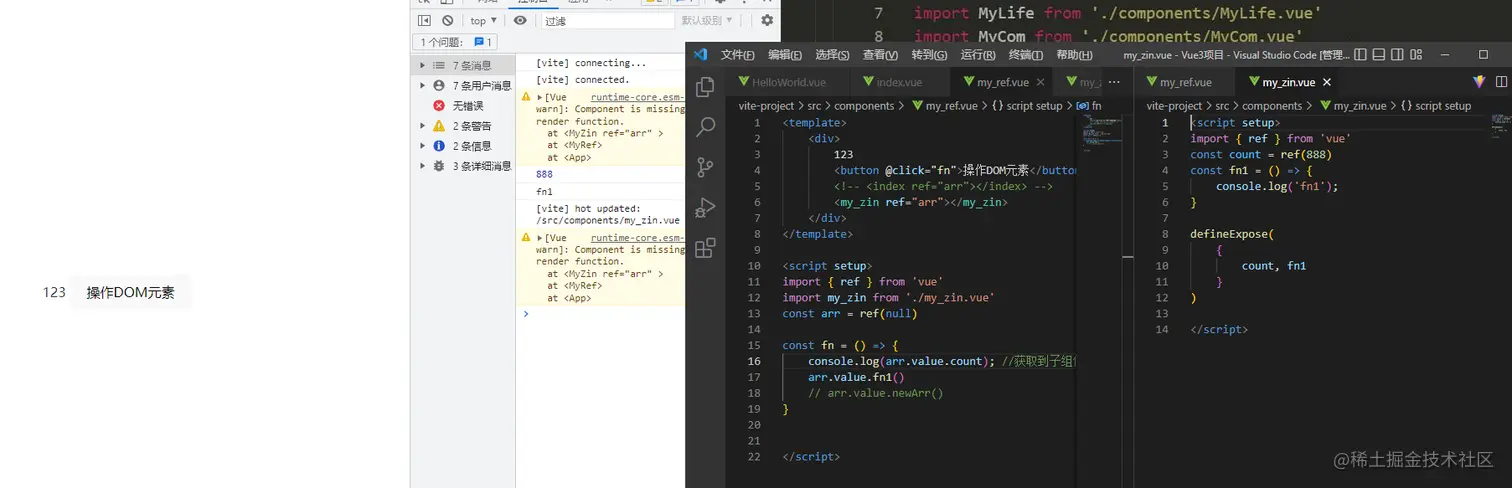
Task: Close the my_zin.vue tab
Action: (x=1327, y=82)
